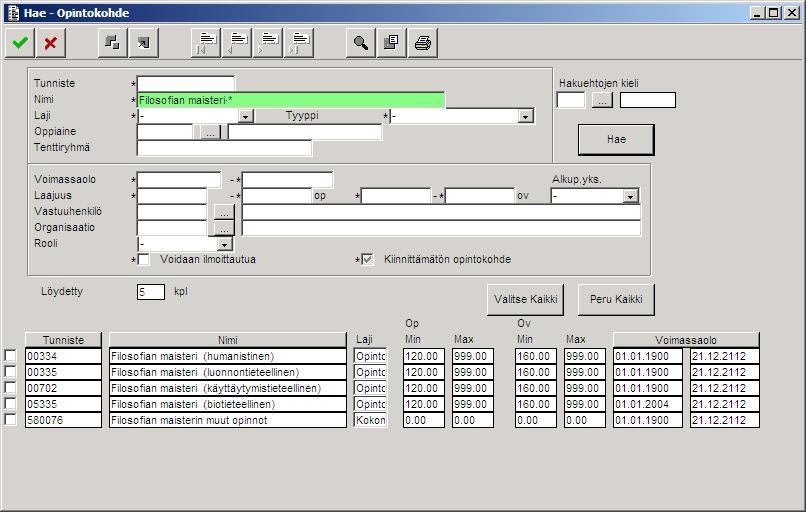Click the Oppiaine code field

(x=165, y=132)
